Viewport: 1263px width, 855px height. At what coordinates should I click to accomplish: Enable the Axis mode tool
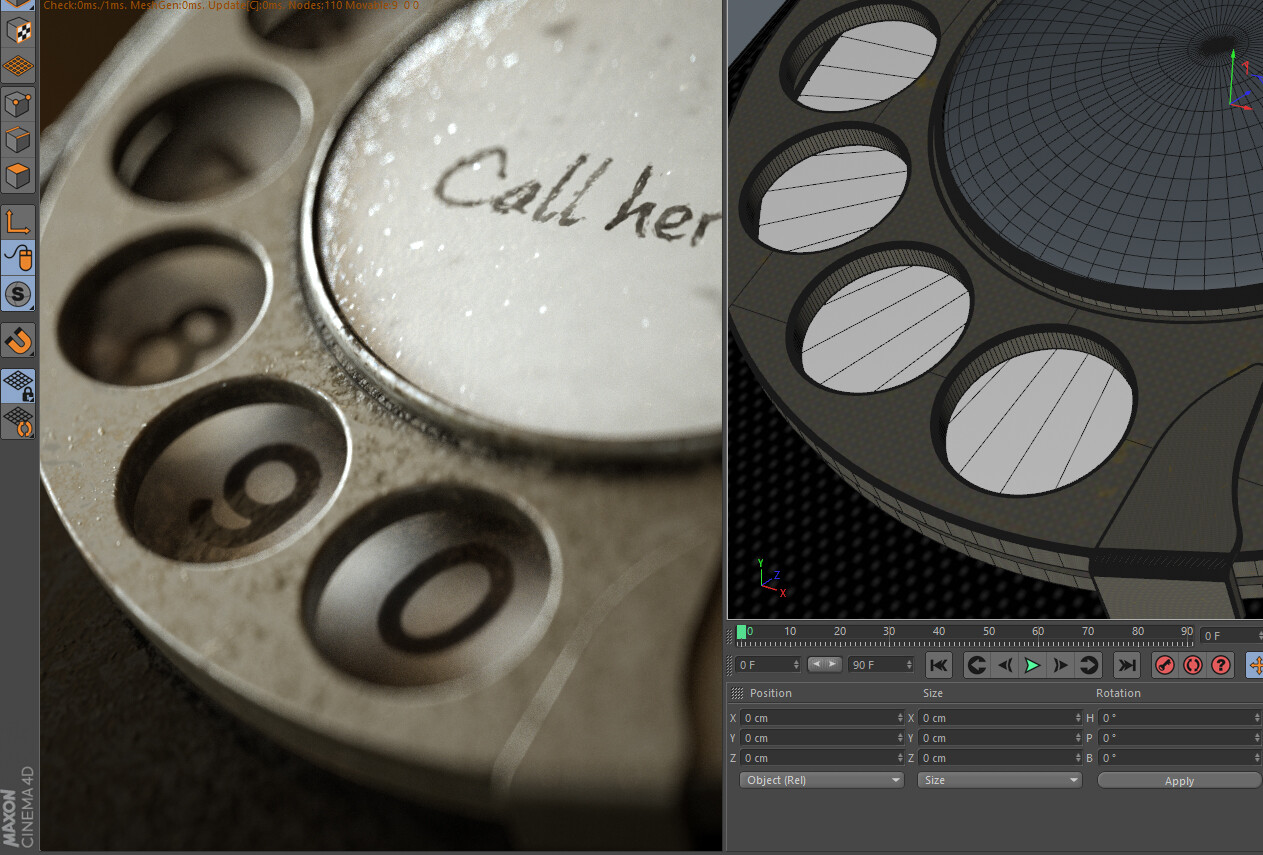(19, 221)
